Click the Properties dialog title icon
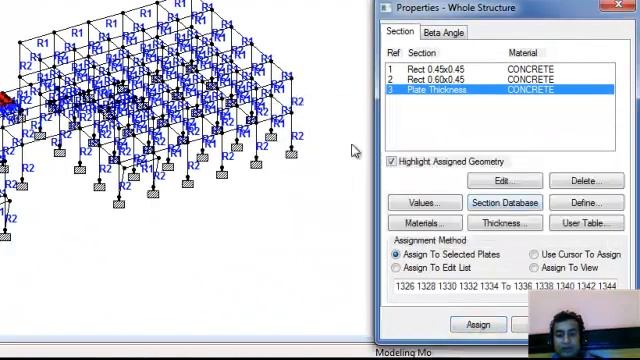Viewport: 640px width, 360px height. tap(385, 8)
